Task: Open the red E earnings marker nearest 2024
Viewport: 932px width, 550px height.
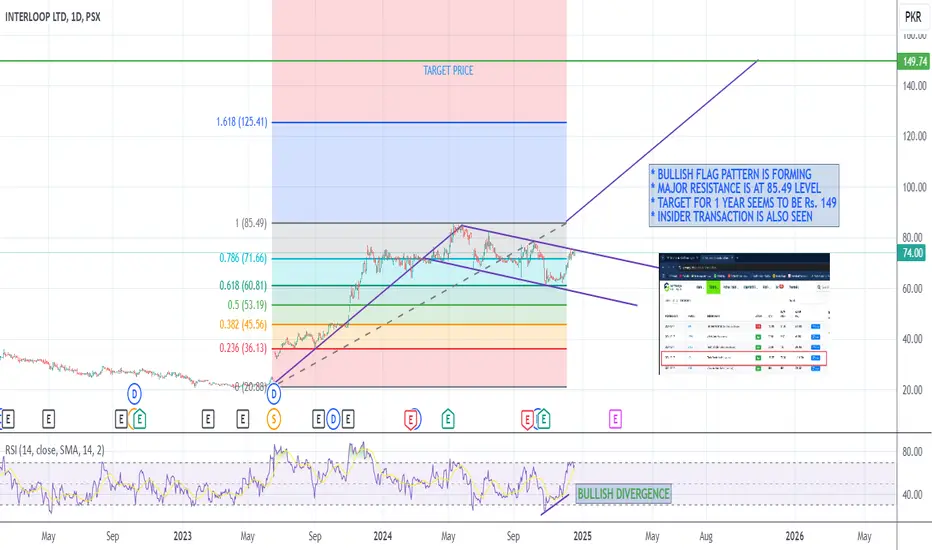Action: pyautogui.click(x=410, y=420)
